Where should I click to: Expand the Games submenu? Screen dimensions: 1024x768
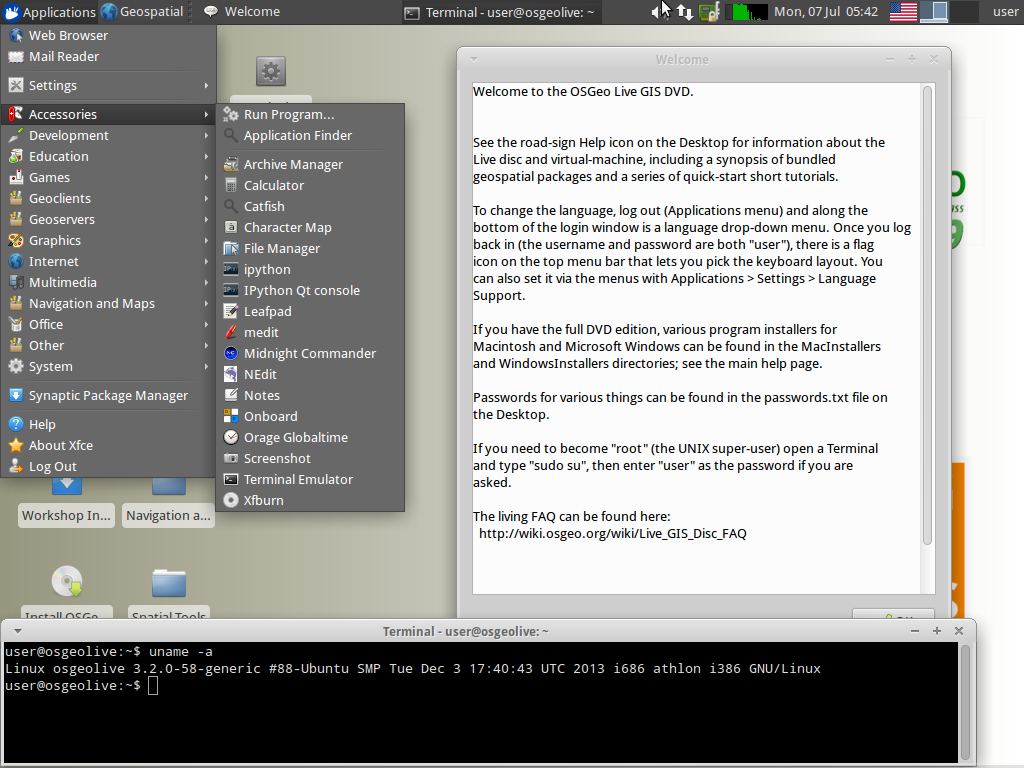108,177
